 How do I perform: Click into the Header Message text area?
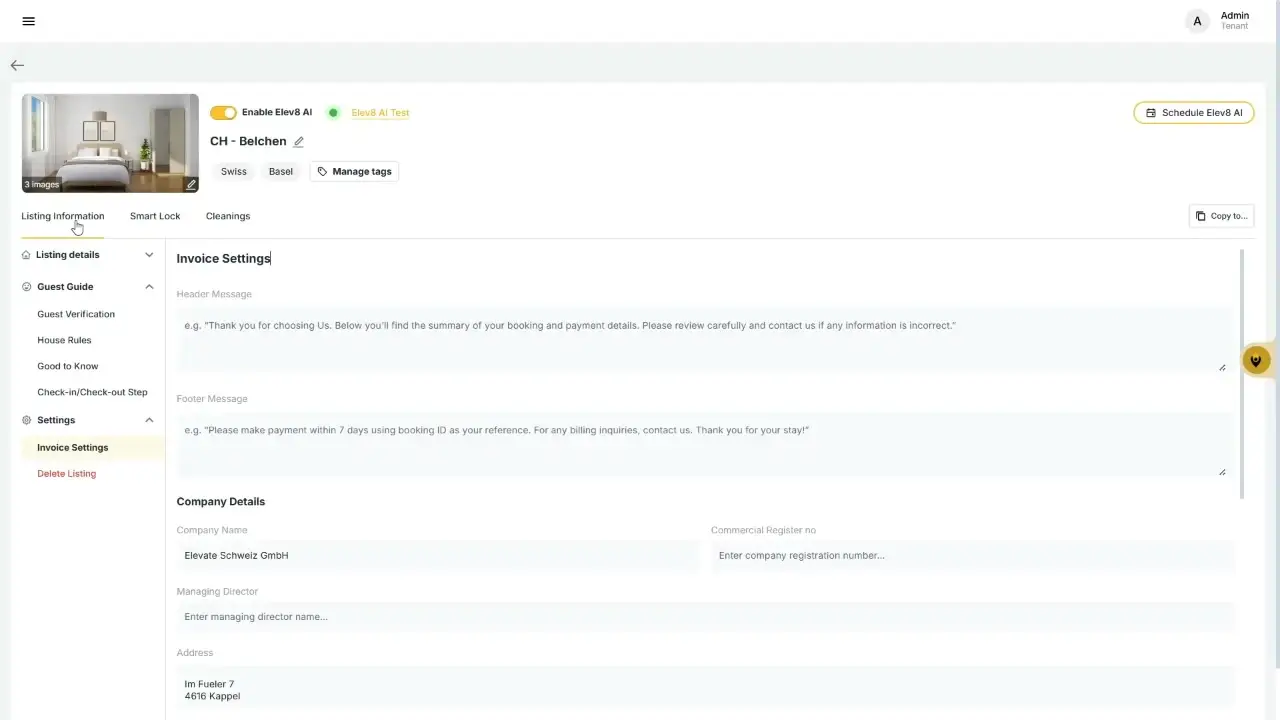pyautogui.click(x=703, y=339)
